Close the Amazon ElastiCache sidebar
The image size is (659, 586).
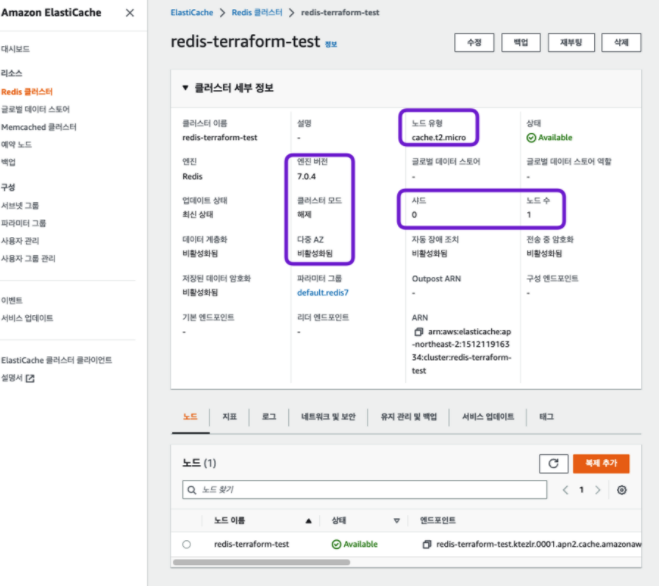tap(130, 13)
